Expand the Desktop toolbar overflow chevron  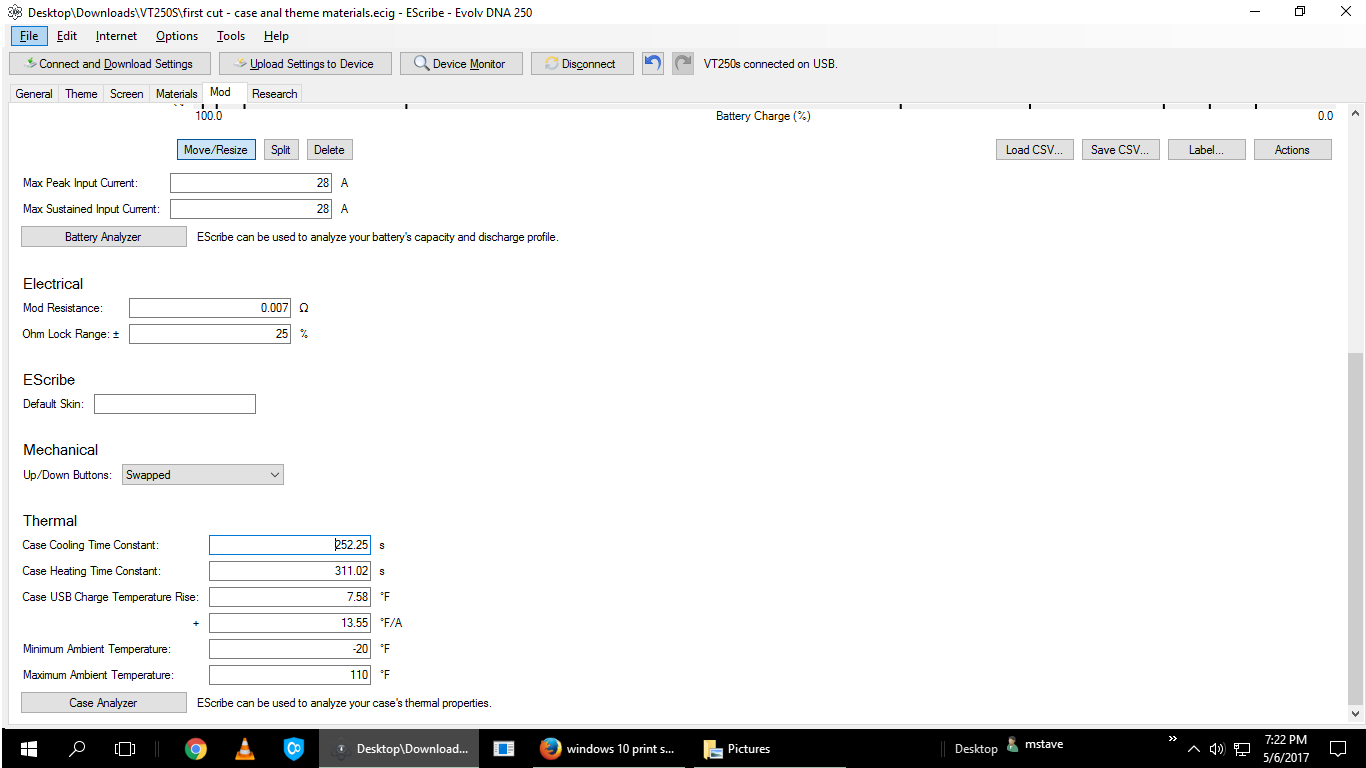(x=1172, y=739)
